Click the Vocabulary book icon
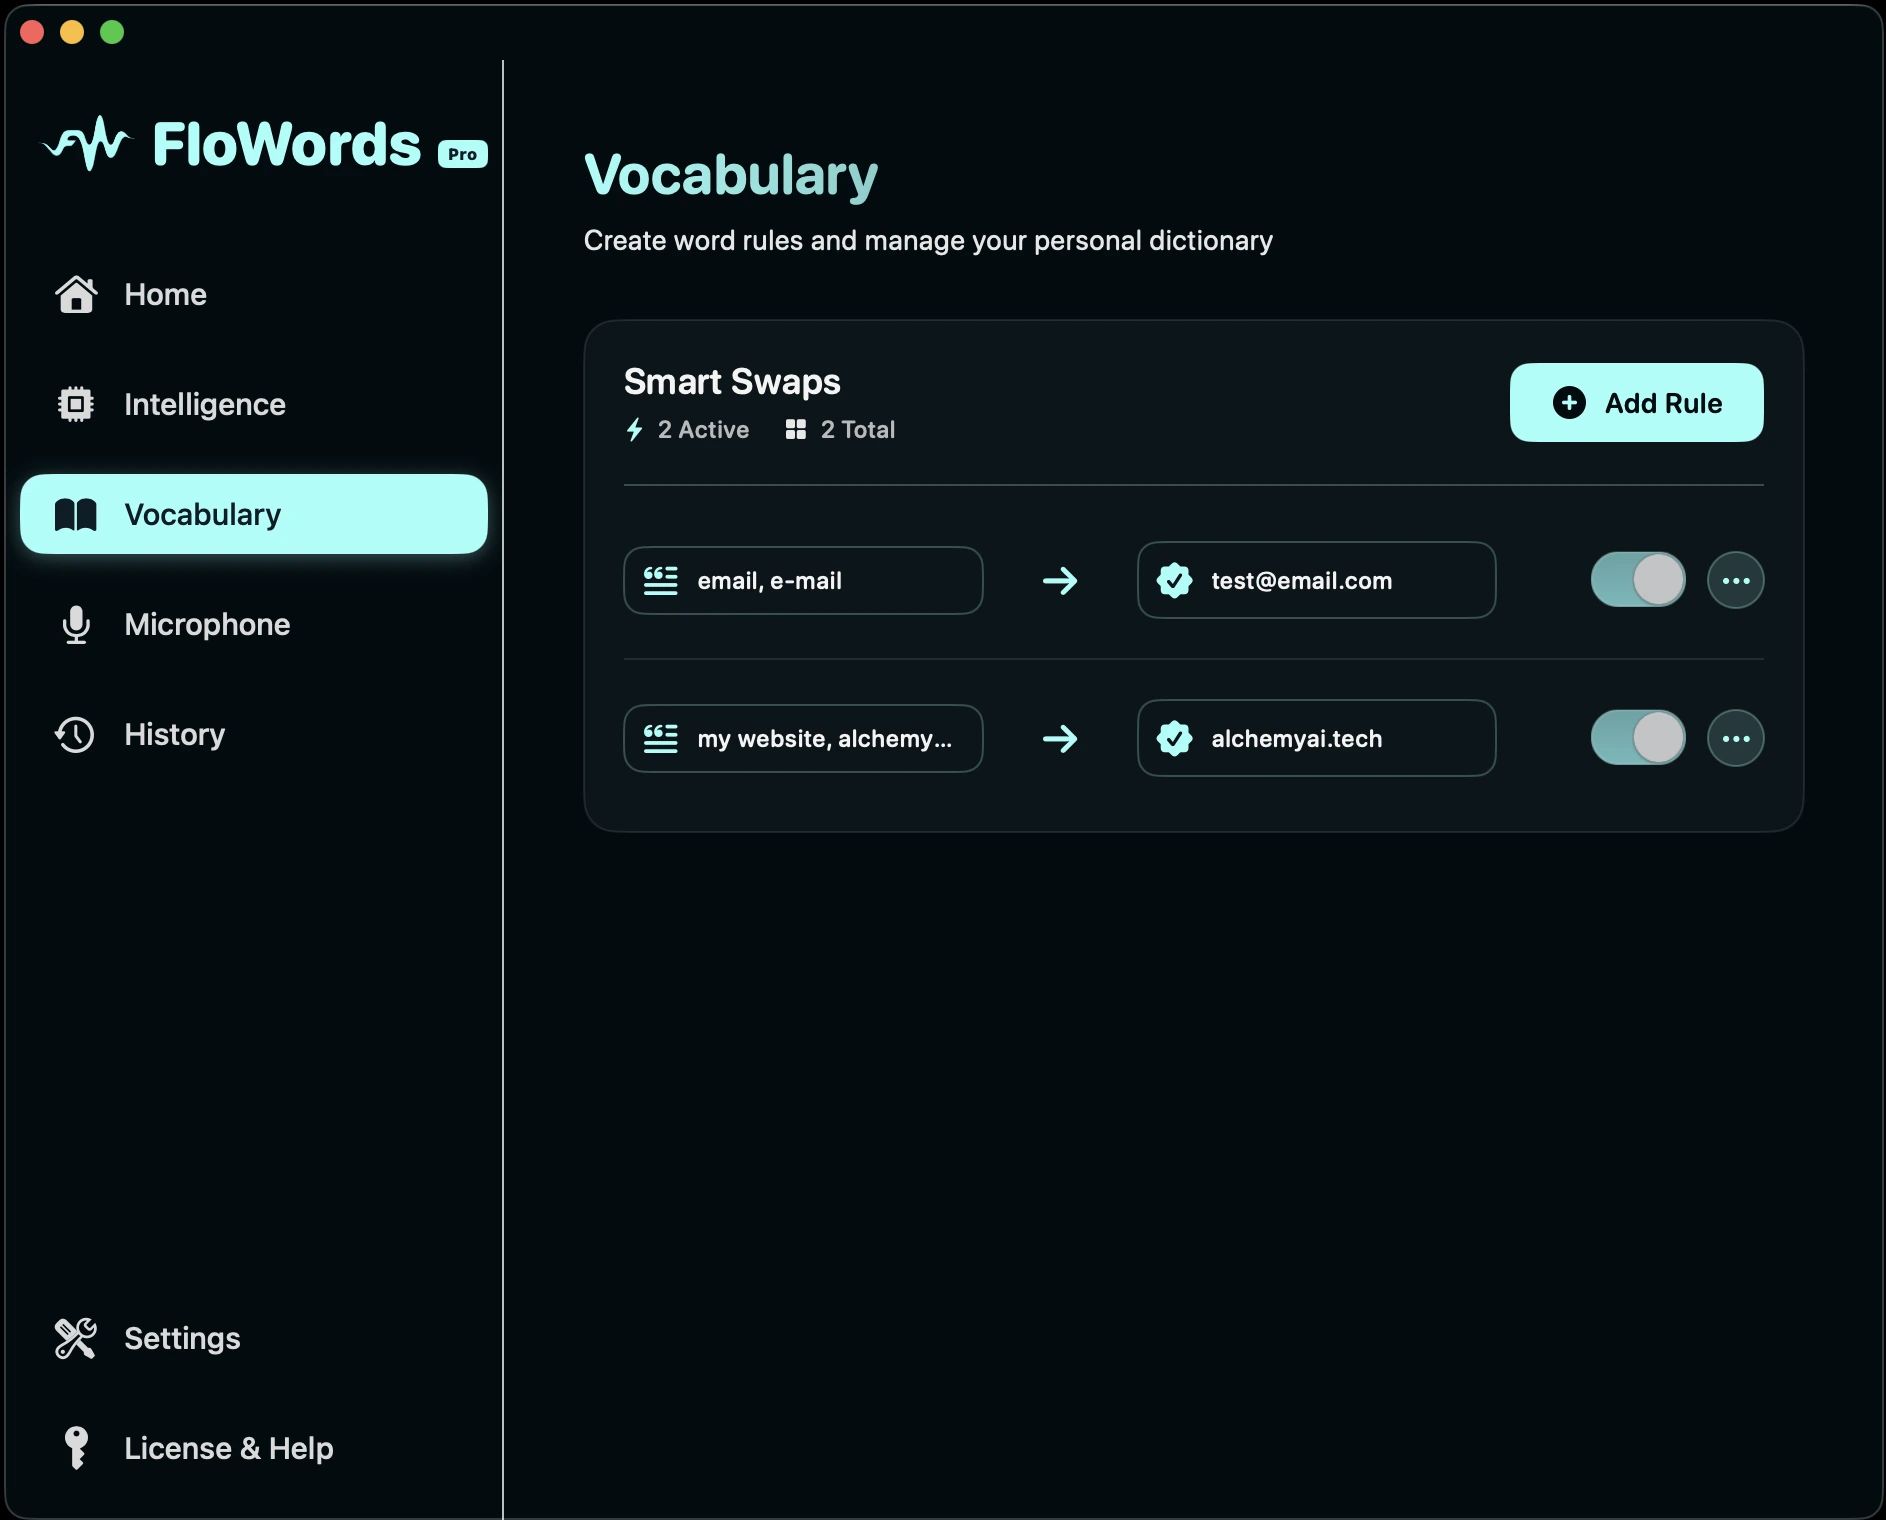The width and height of the screenshot is (1886, 1520). click(x=77, y=514)
